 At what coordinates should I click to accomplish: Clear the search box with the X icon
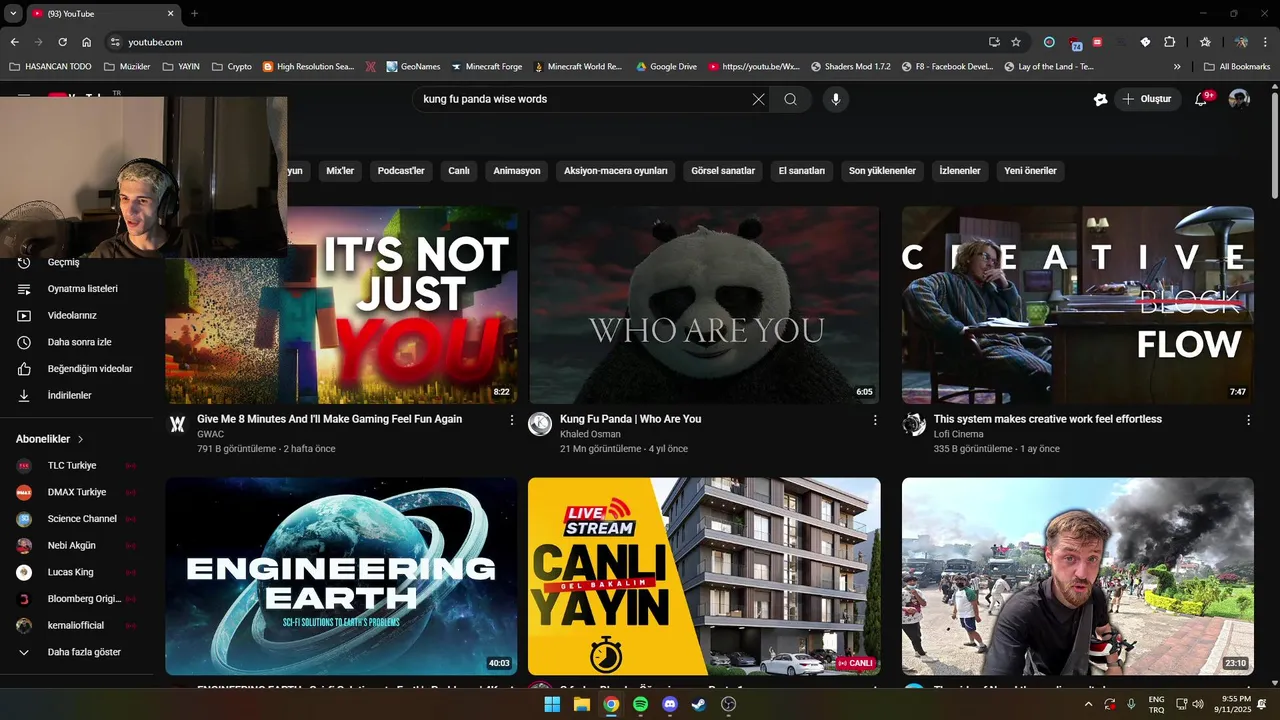point(758,99)
